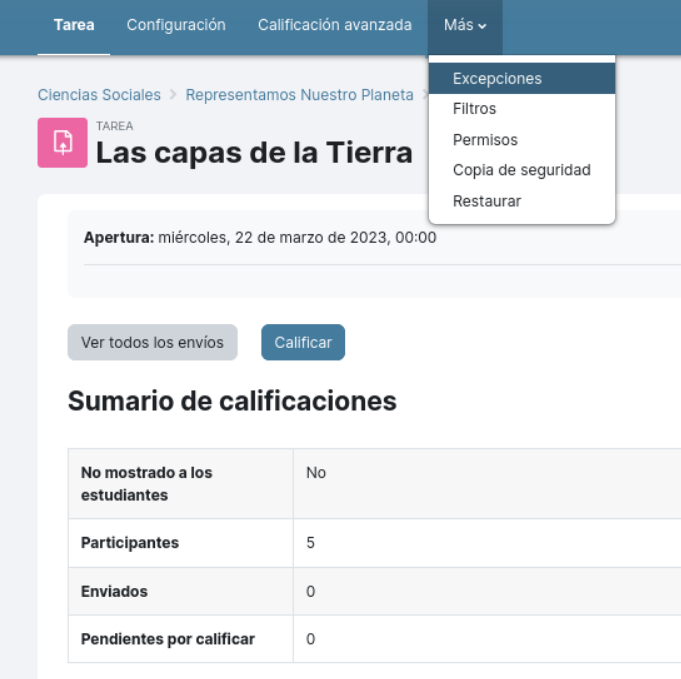681x679 pixels.
Task: Click the Apertura date text
Action: [260, 238]
